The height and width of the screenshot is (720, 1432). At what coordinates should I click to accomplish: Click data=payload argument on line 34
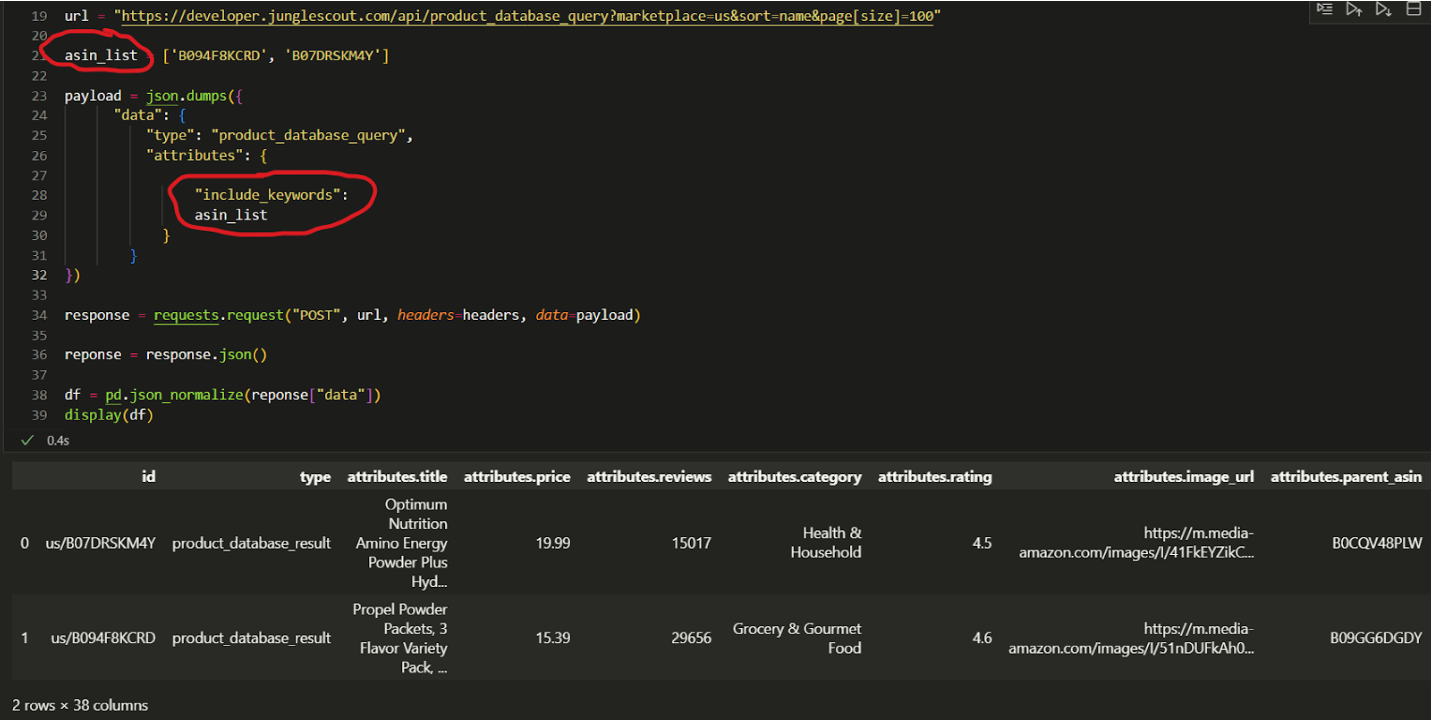(x=585, y=315)
